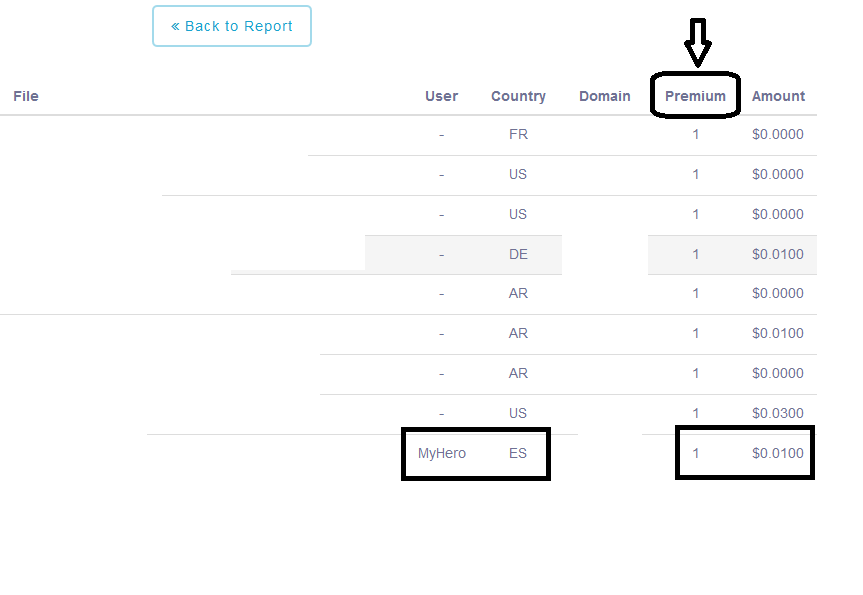
Task: Select the $0.0100 amount in DE row
Action: click(x=778, y=254)
